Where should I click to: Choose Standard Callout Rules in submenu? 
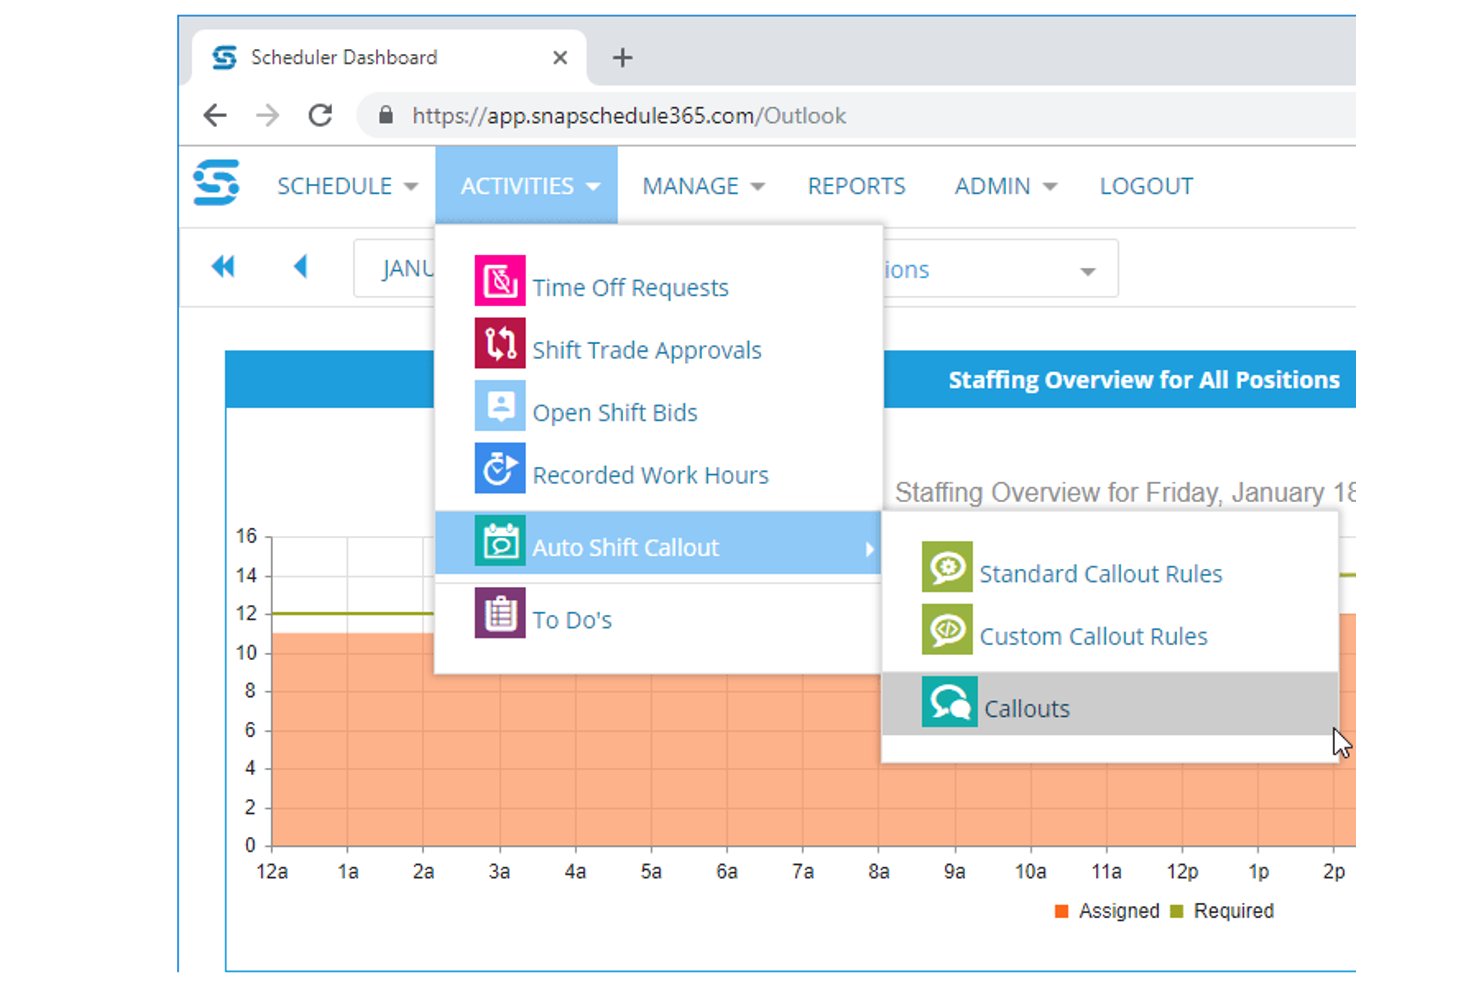point(1101,574)
